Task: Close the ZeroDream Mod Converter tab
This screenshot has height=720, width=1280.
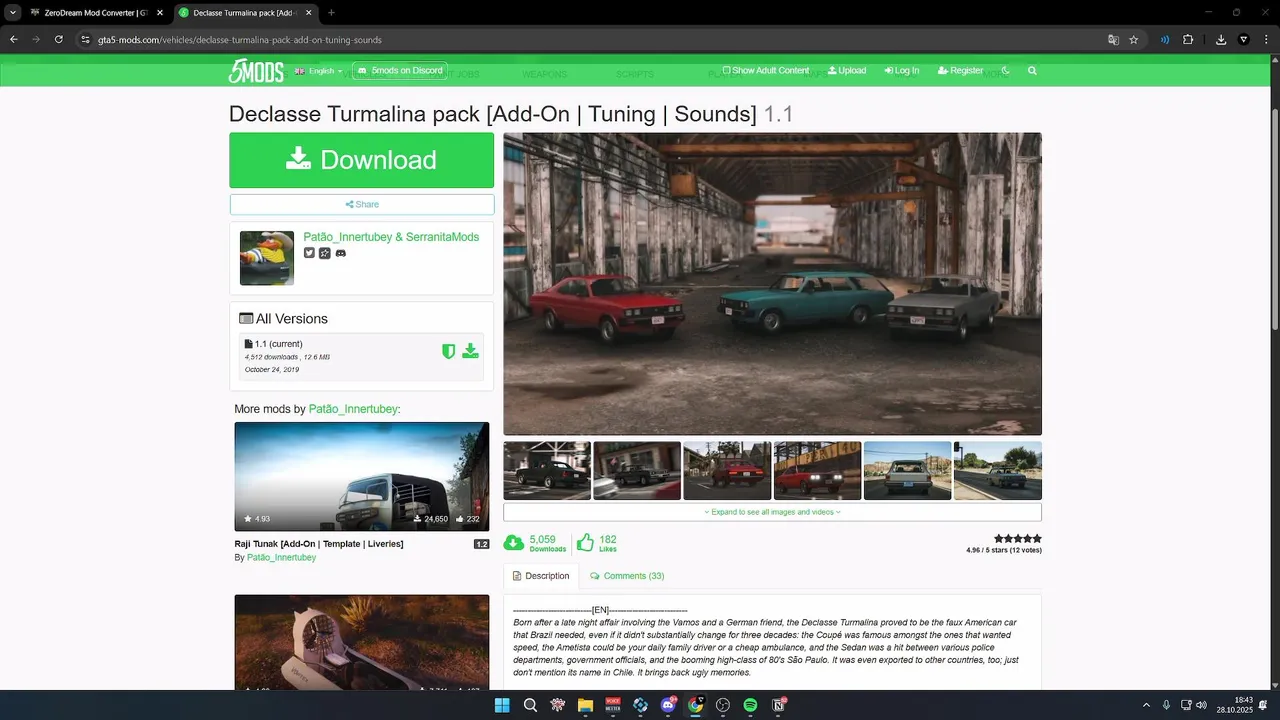Action: tap(160, 13)
